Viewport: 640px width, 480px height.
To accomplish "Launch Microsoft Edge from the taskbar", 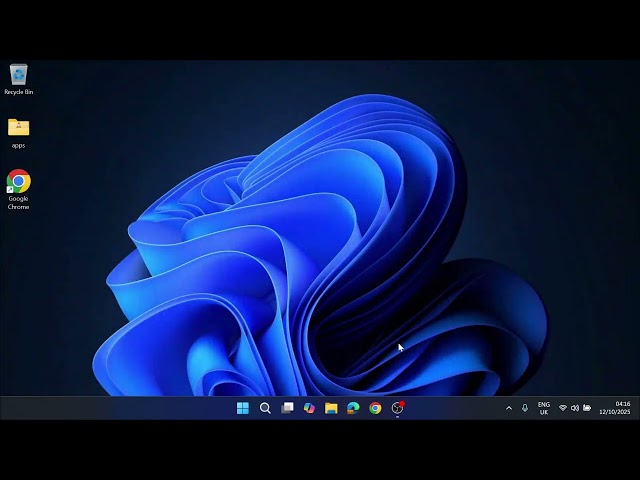I will click(353, 408).
